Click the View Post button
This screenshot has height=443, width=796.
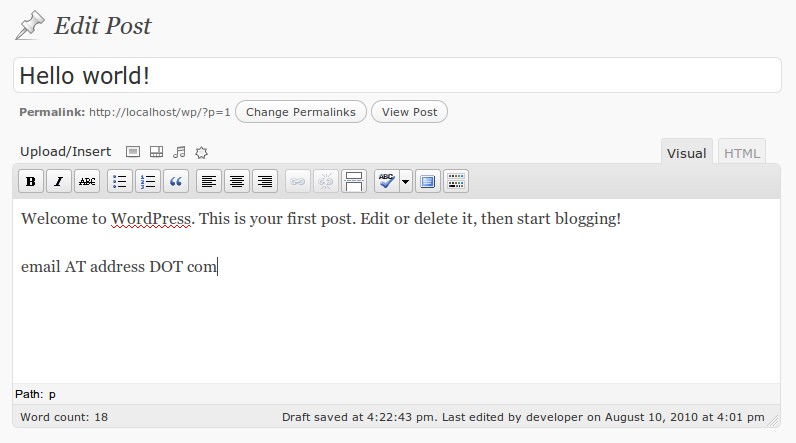click(409, 112)
